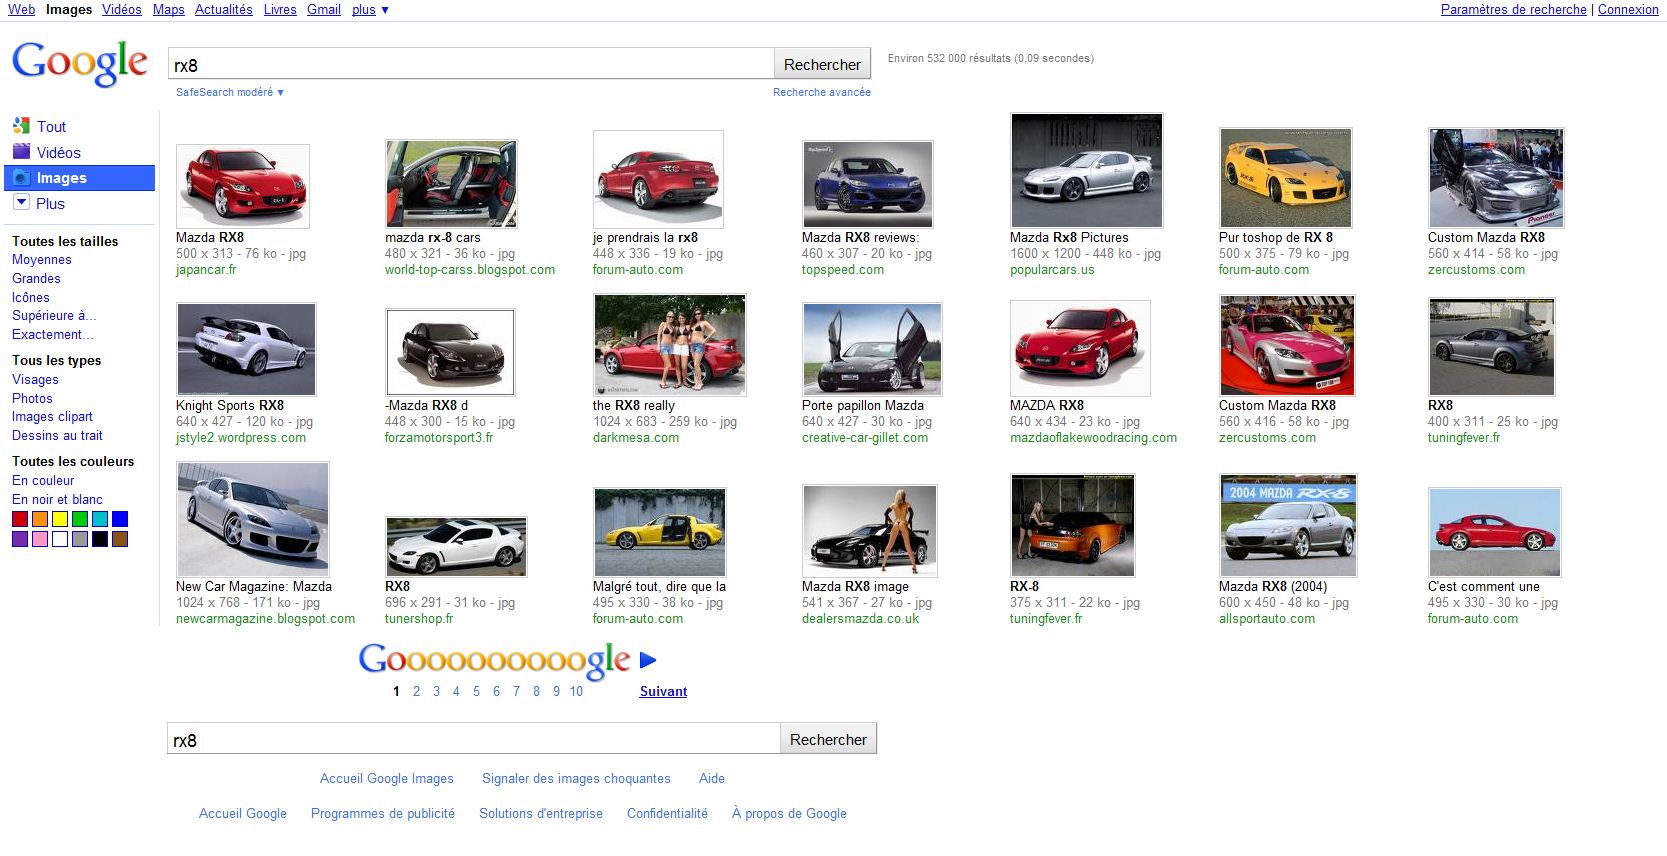Switch to Vidéos in top navigation bar
Screen dimensions: 1667x856
[121, 10]
